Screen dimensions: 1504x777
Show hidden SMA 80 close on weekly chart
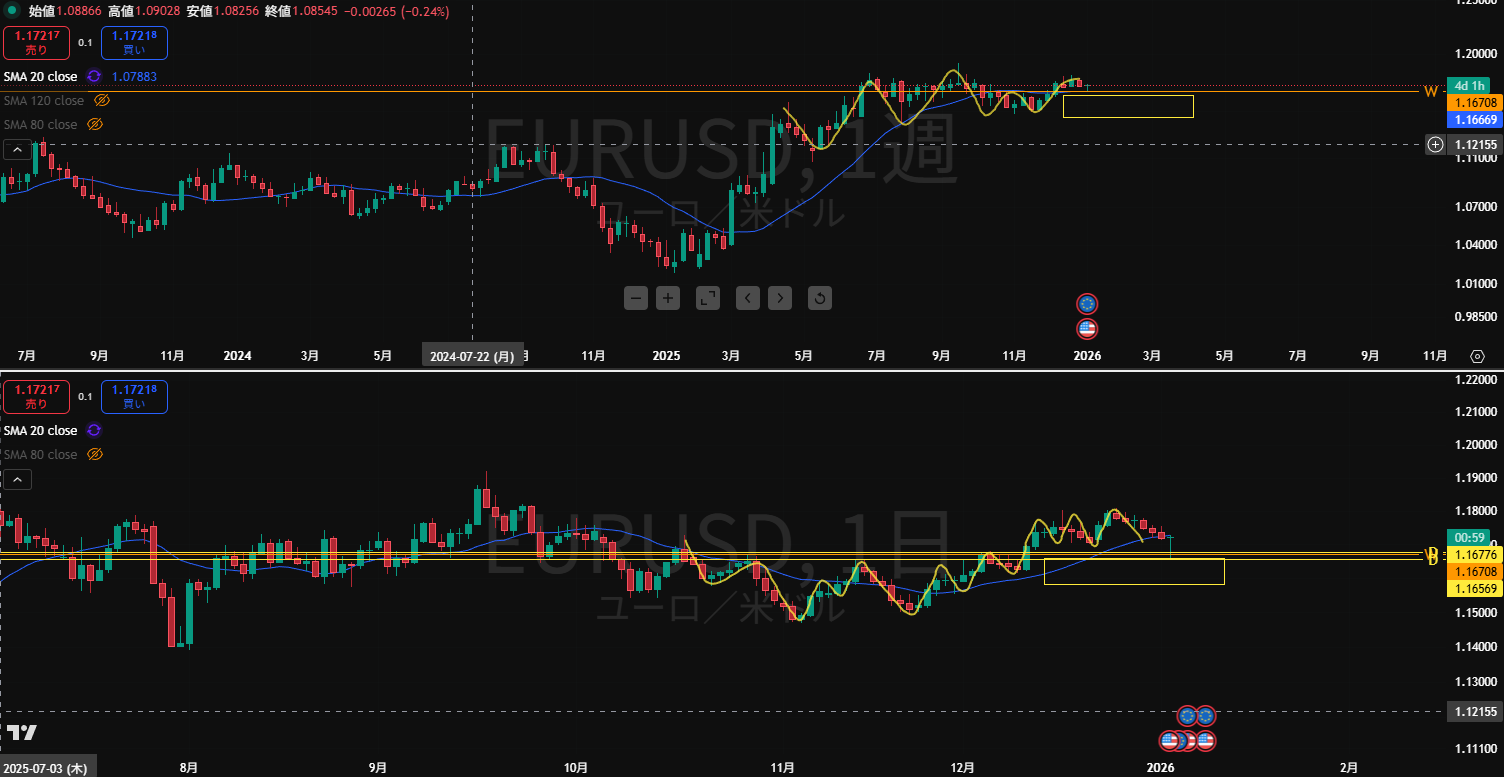(x=95, y=125)
